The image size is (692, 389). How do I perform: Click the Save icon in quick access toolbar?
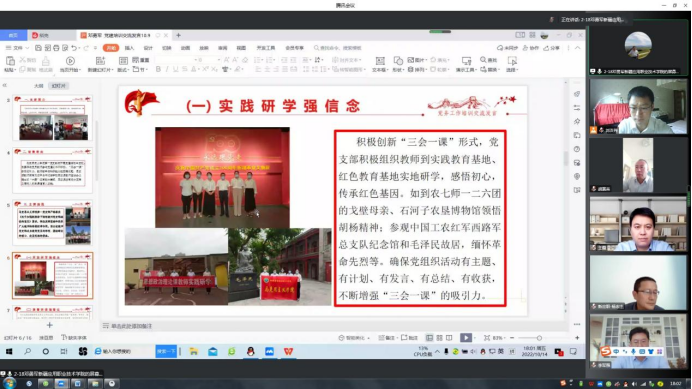click(x=38, y=48)
